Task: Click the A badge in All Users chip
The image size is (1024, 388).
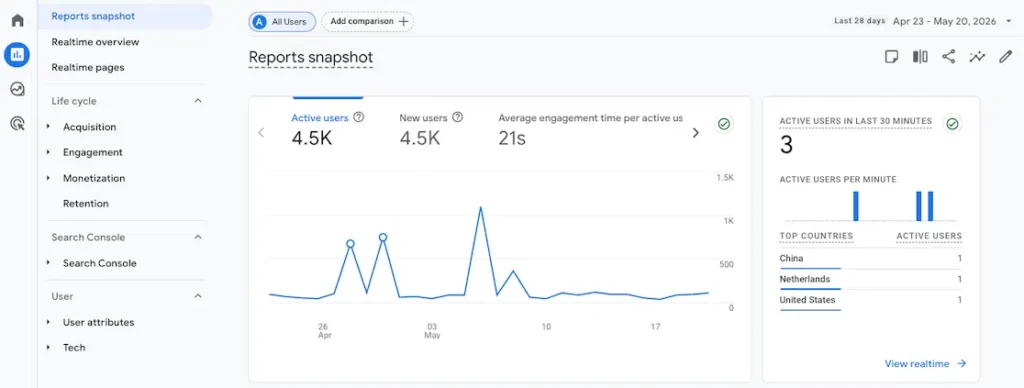Action: [x=260, y=22]
